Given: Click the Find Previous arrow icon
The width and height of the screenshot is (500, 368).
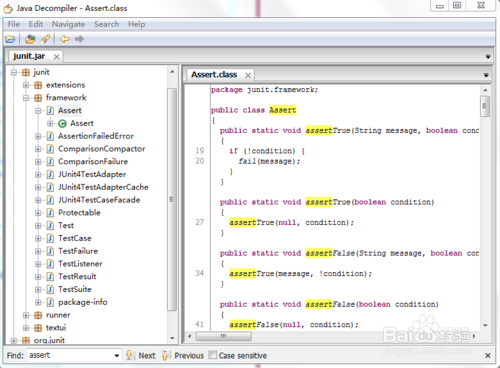Looking at the screenshot, I should (166, 355).
